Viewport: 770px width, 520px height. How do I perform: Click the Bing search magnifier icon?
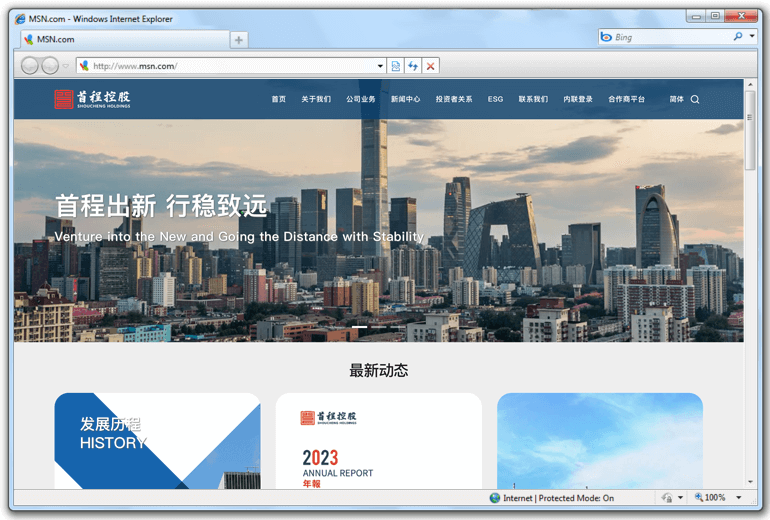(x=738, y=36)
